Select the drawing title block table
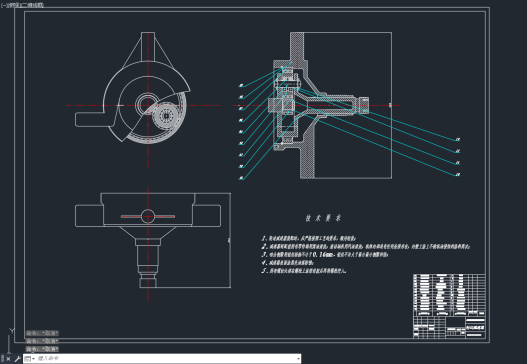This screenshot has height=364, width=527. click(449, 306)
